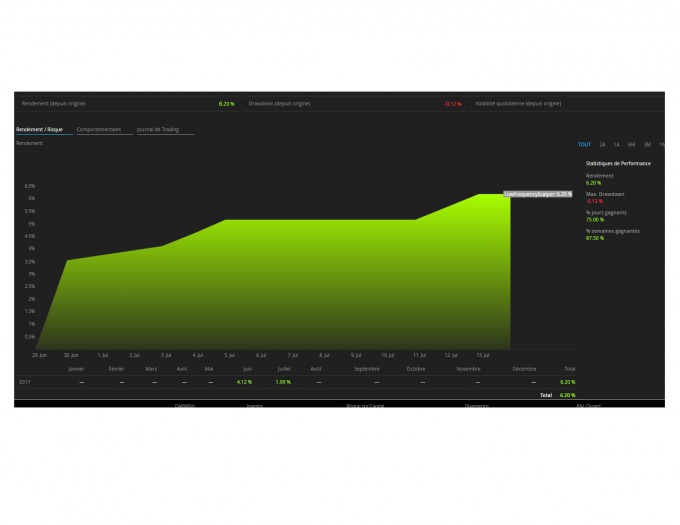680x525 pixels.
Task: Click the Max. Drawdown statistic in side panel
Action: (x=605, y=197)
